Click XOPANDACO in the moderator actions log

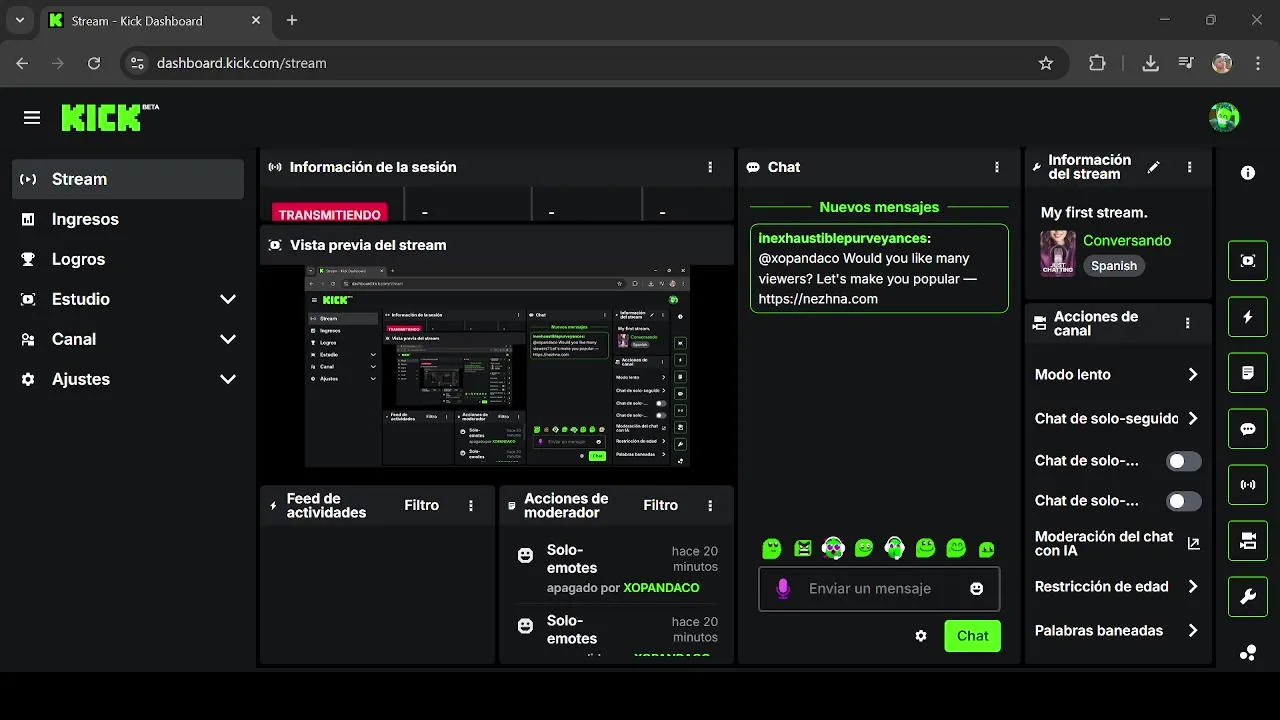661,588
